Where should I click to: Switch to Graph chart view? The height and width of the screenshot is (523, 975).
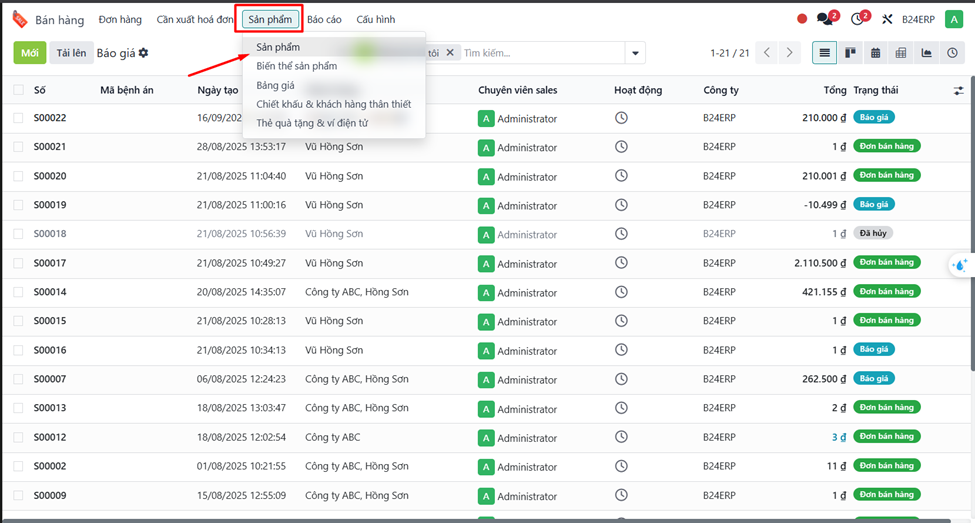point(926,53)
